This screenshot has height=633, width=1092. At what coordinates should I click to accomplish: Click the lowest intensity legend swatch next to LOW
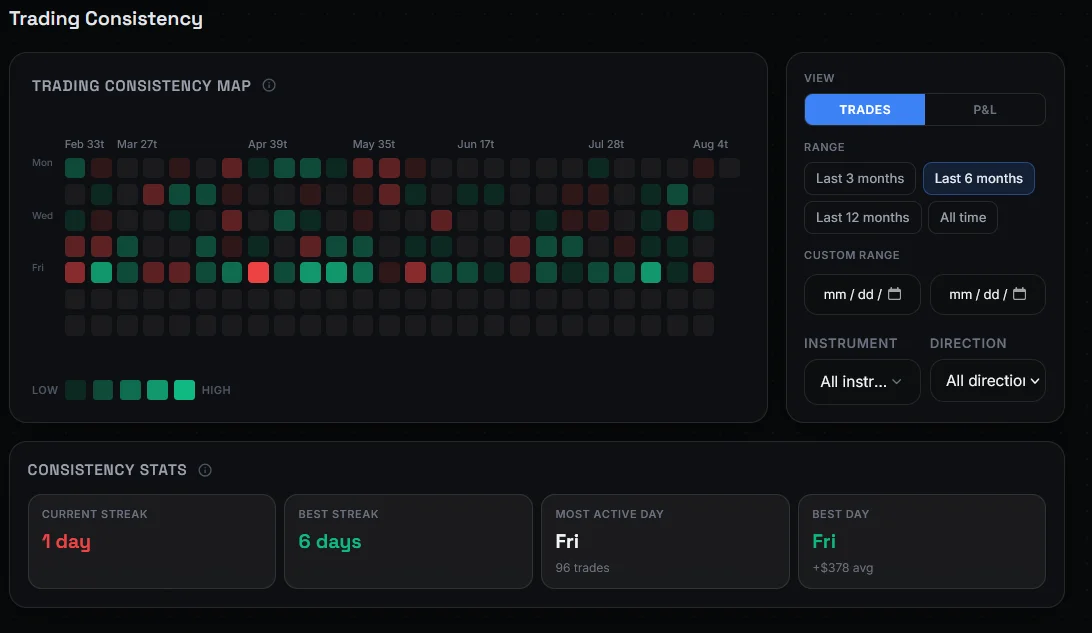click(75, 390)
